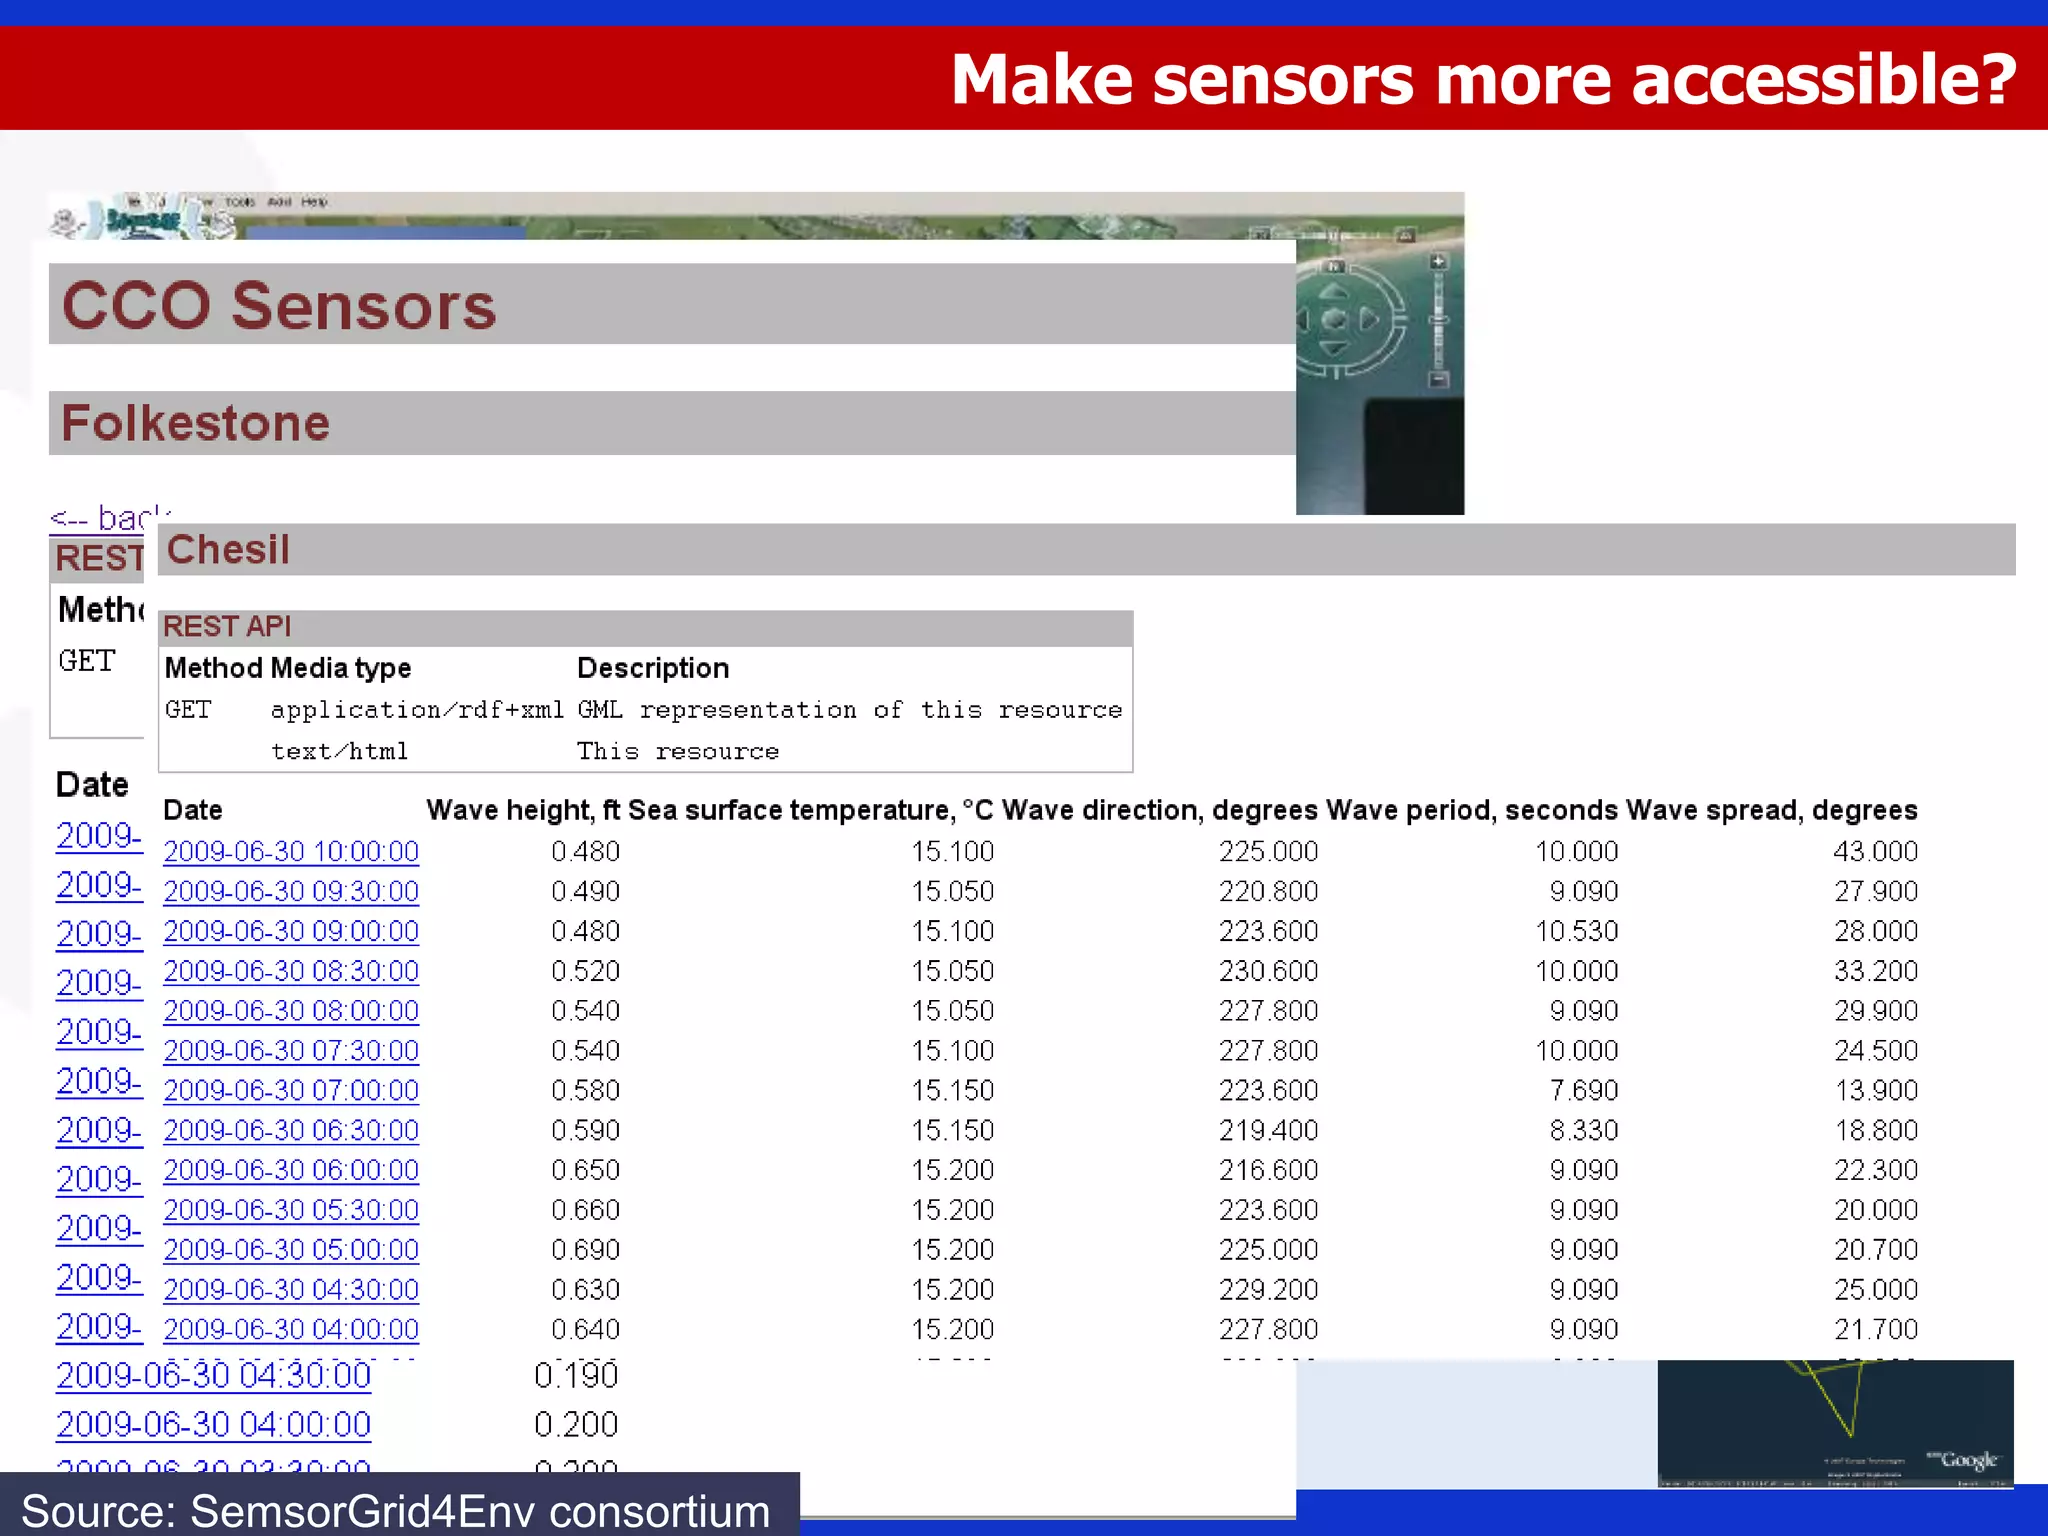
Task: Select wave height value 0.690
Action: point(585,1250)
